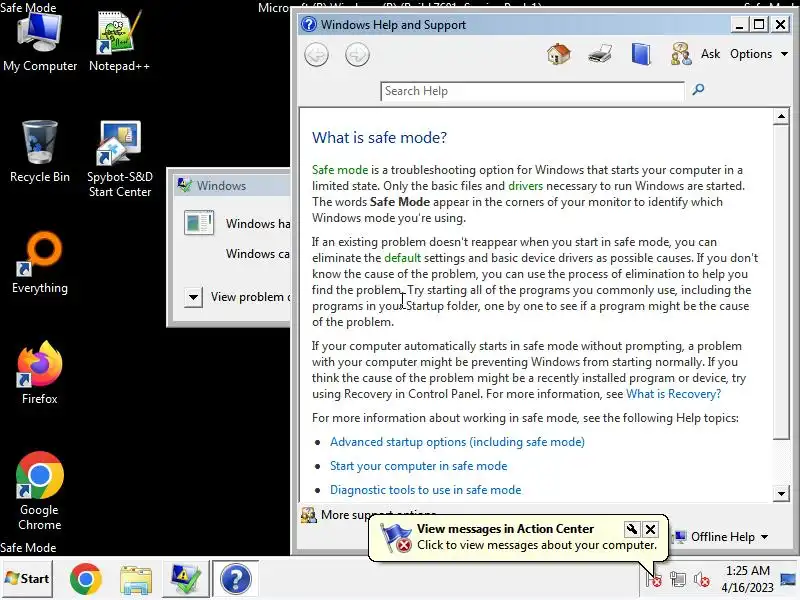Open My Computer desktop icon
This screenshot has height=600, width=800.
[40, 41]
